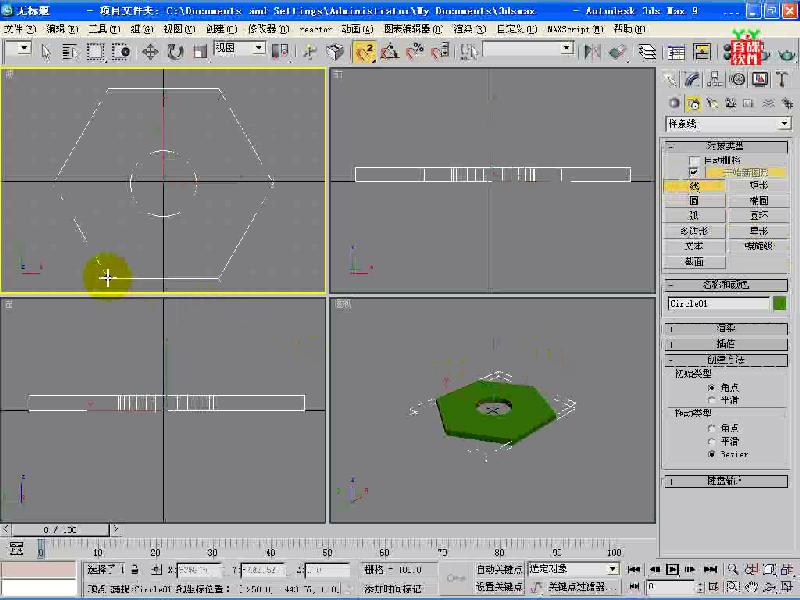Expand the 插值 rollout

[x=726, y=344]
